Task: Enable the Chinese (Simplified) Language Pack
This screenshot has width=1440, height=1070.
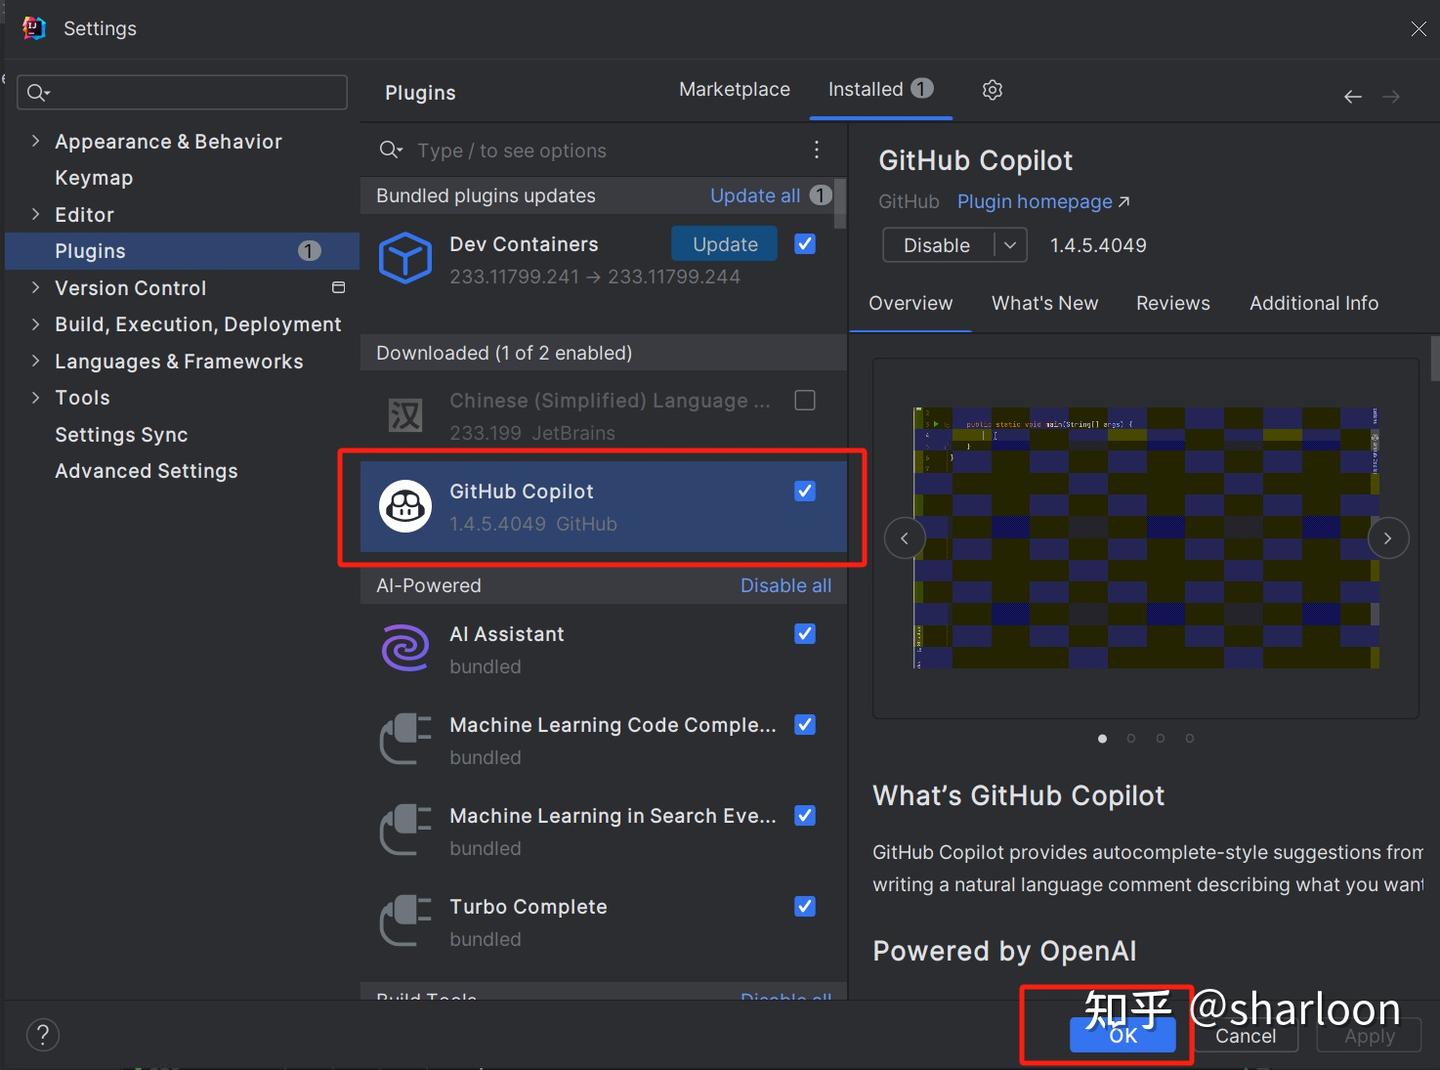Action: point(805,400)
